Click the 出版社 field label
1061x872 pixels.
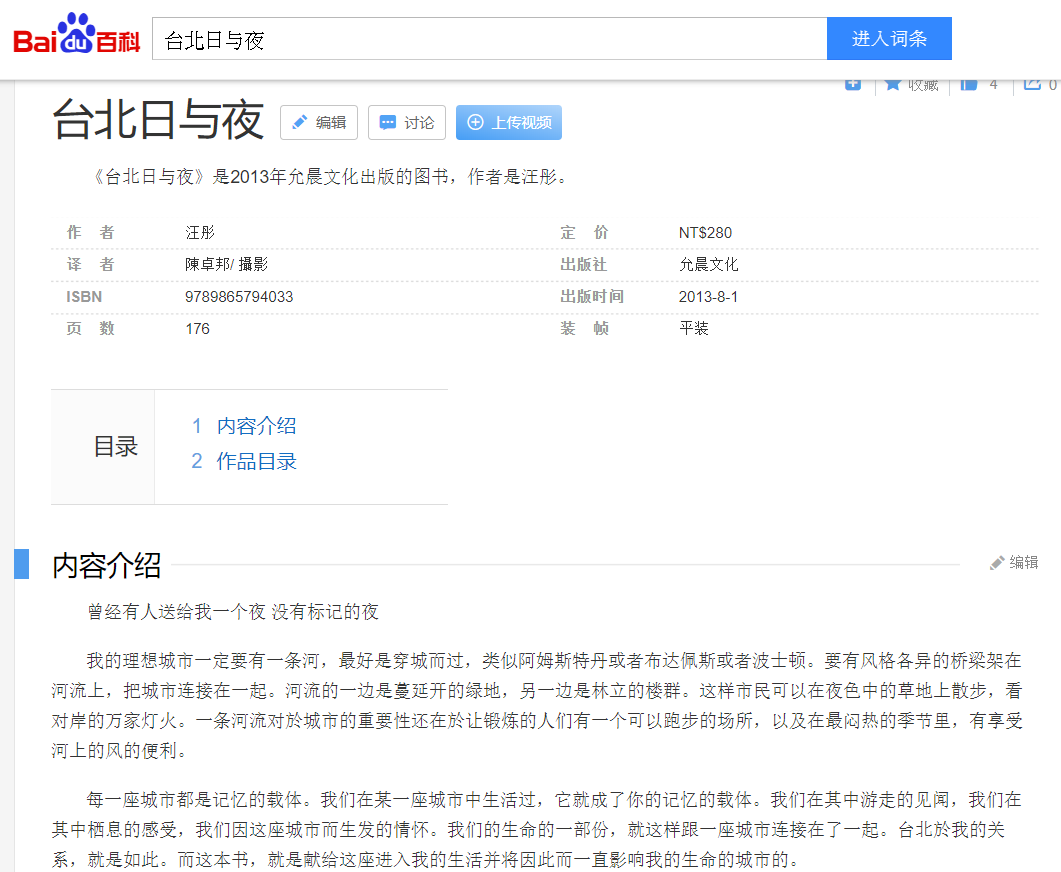pyautogui.click(x=583, y=265)
